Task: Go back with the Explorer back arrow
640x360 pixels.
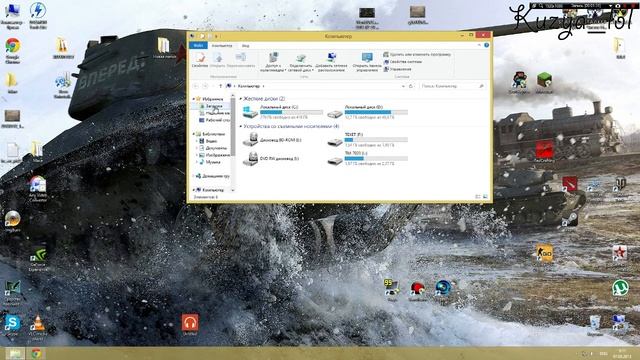Action: click(x=196, y=86)
